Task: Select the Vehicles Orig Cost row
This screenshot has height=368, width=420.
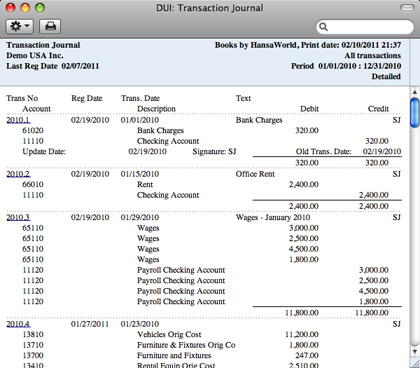Action: 204,335
